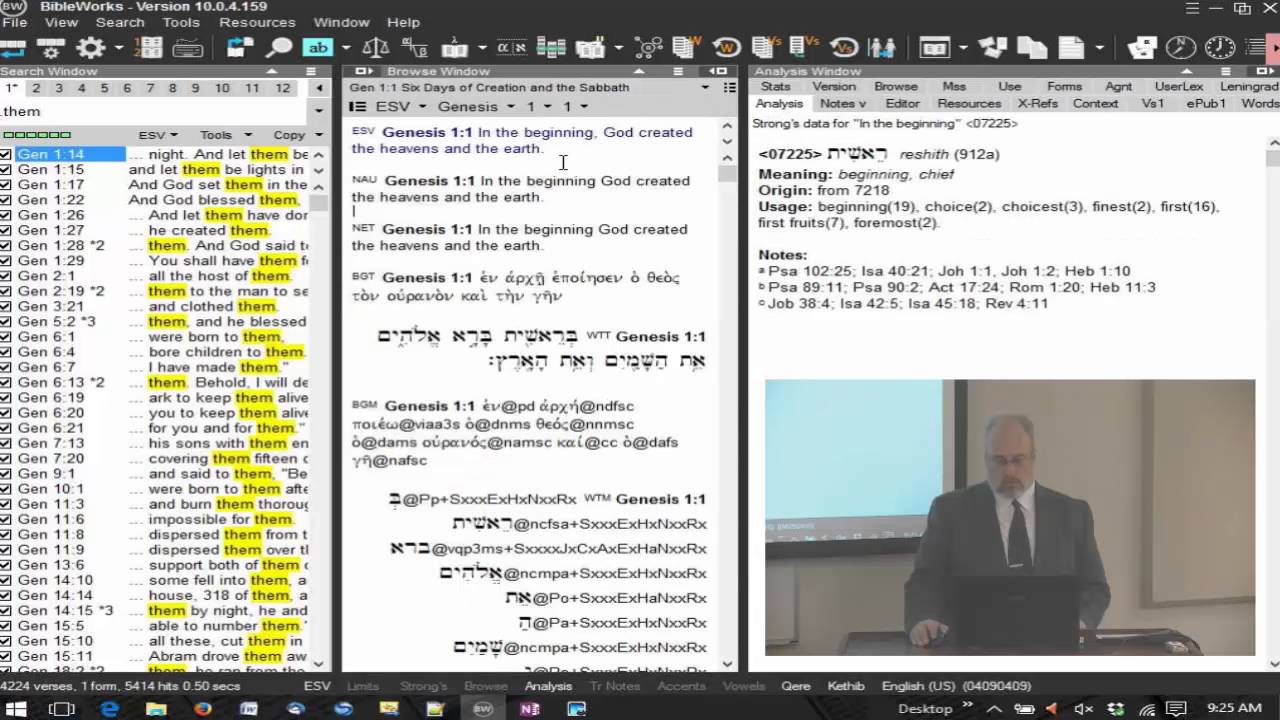Open the Copy dropdown in Search Window
The width and height of the screenshot is (1280, 720).
point(296,135)
